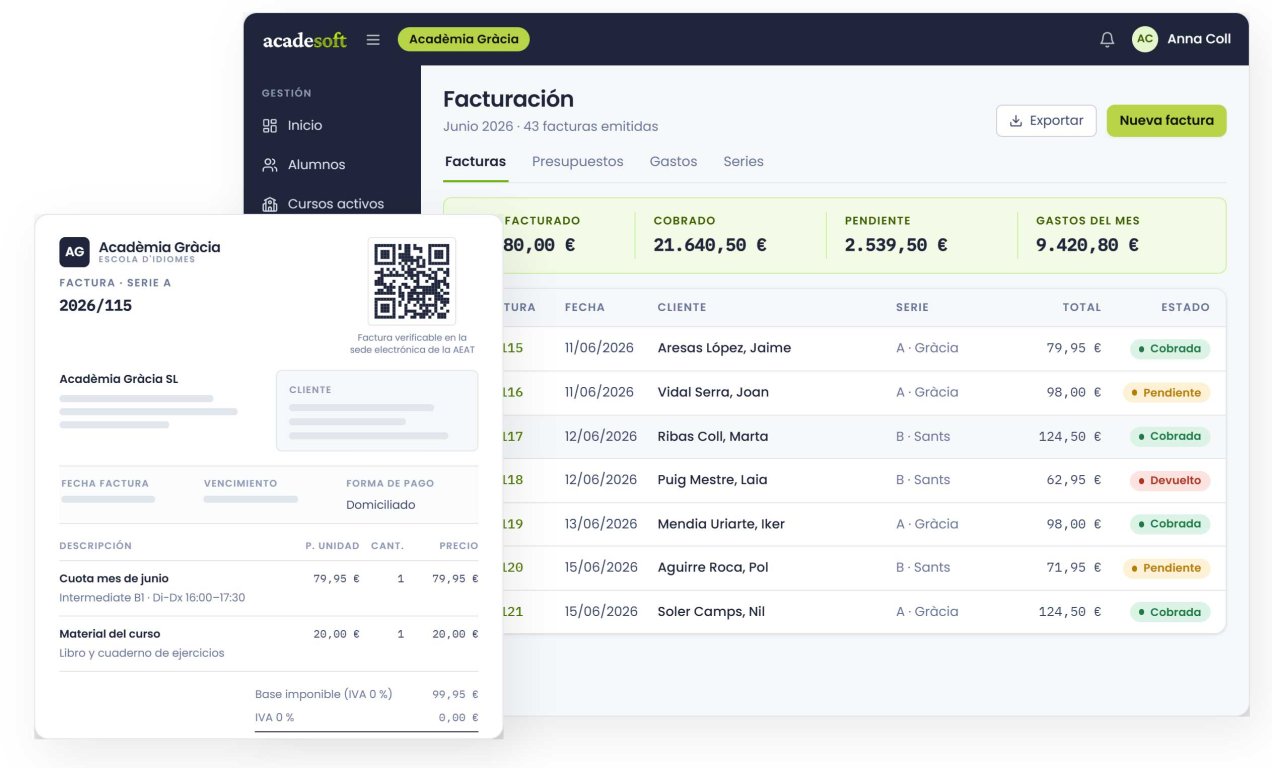Image resolution: width=1272 pixels, height=768 pixels.
Task: Click the TOTAL column header
Action: click(x=1082, y=308)
